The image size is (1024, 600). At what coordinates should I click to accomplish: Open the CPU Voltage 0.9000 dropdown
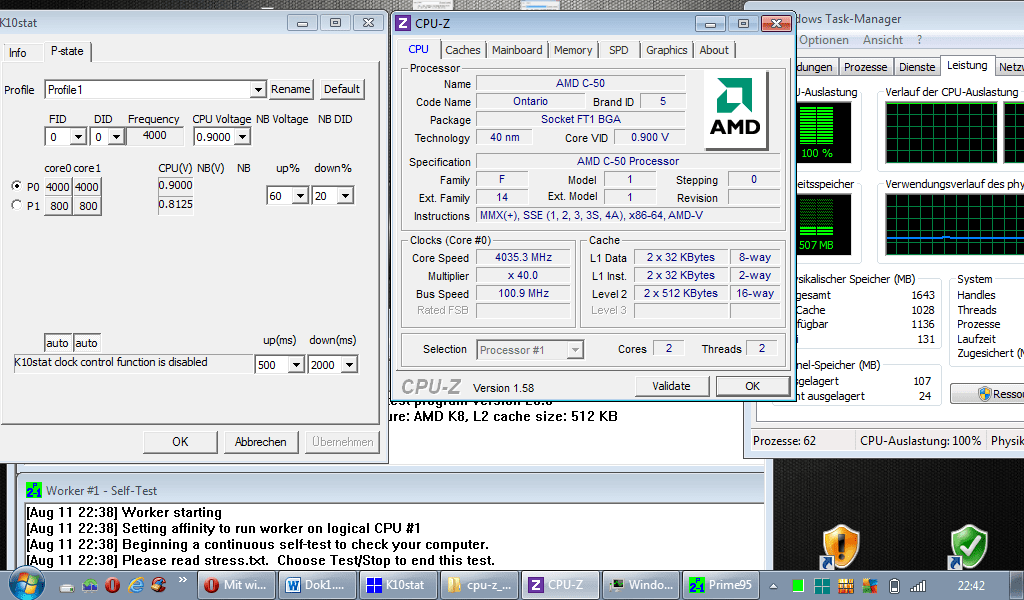click(242, 136)
